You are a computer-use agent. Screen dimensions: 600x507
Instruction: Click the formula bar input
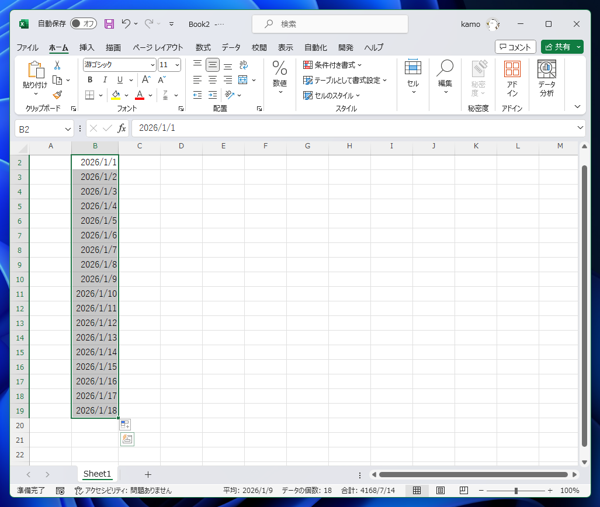(x=354, y=128)
